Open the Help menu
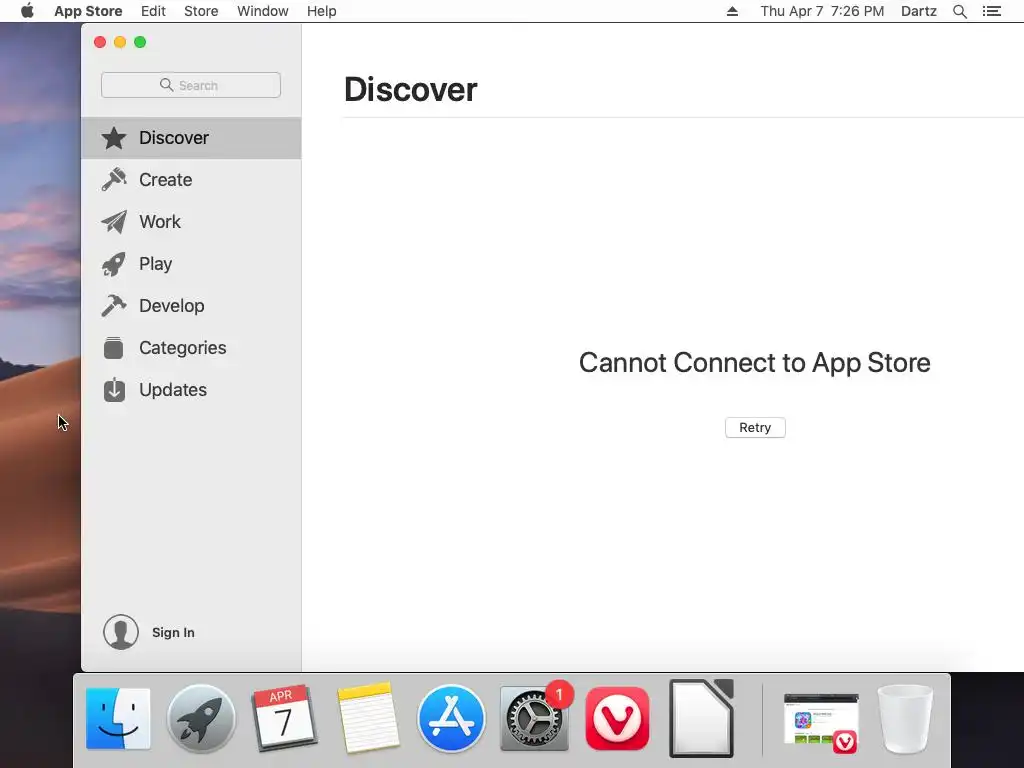This screenshot has width=1024, height=768. tap(322, 11)
